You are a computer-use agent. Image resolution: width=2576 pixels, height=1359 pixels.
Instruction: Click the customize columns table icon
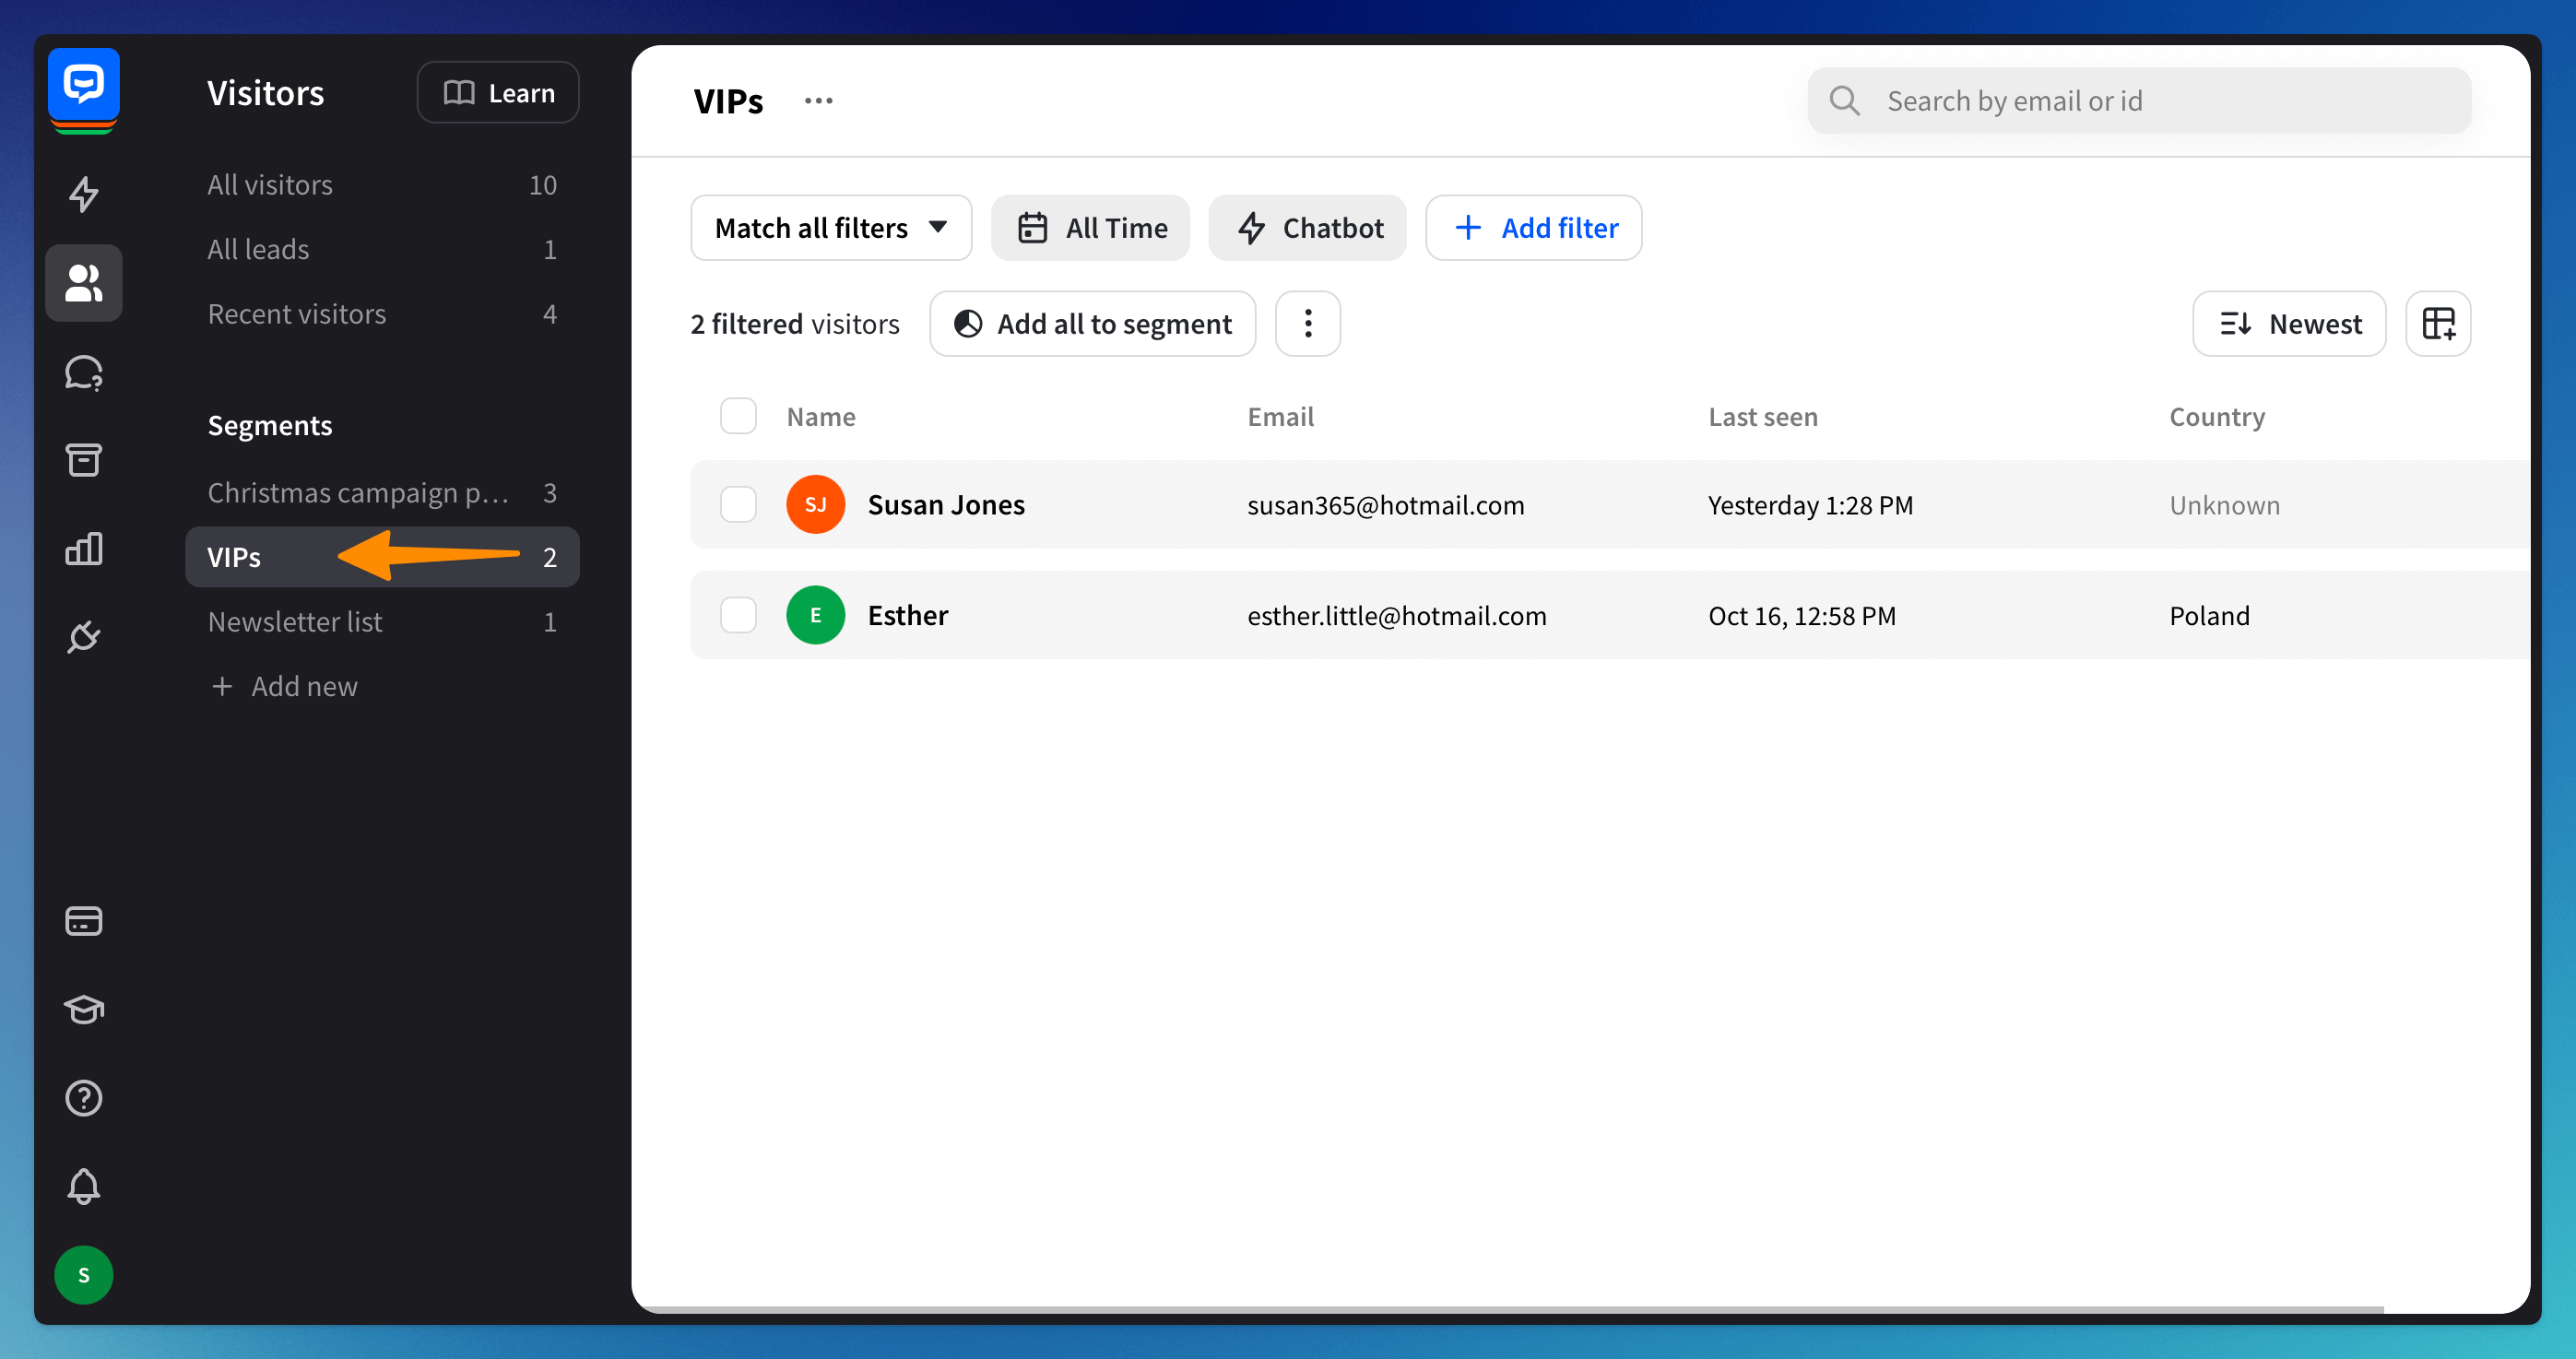tap(2437, 324)
